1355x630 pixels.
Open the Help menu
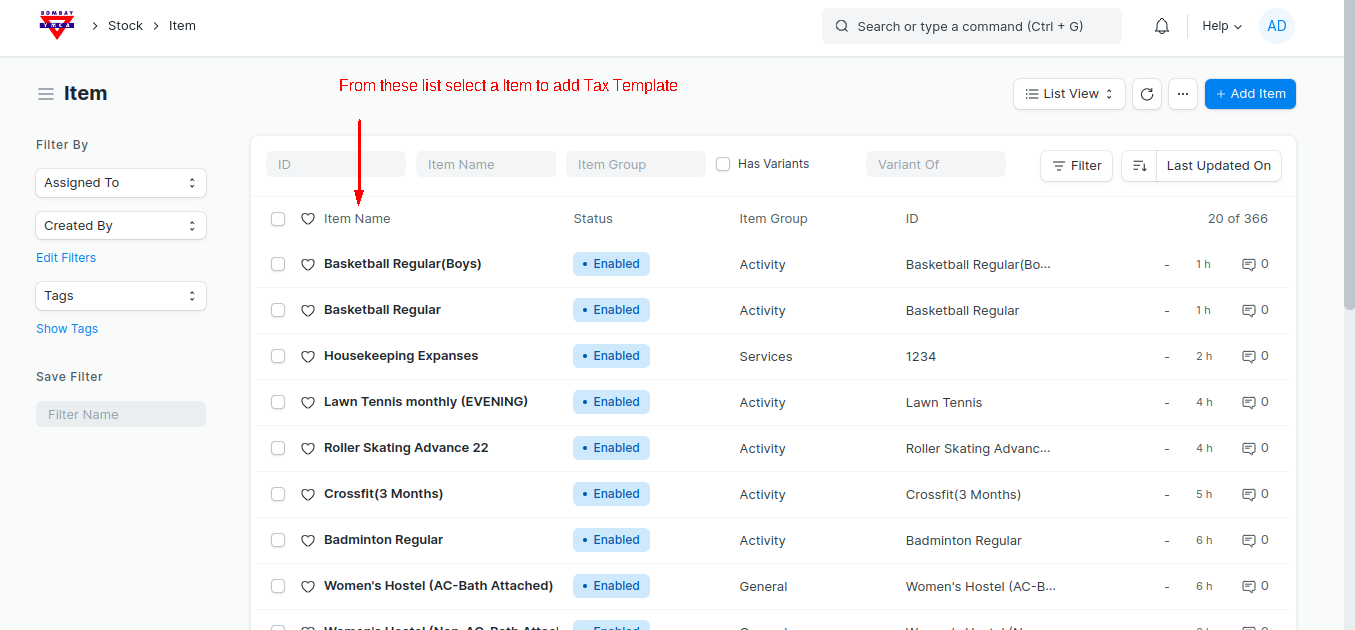[1221, 26]
